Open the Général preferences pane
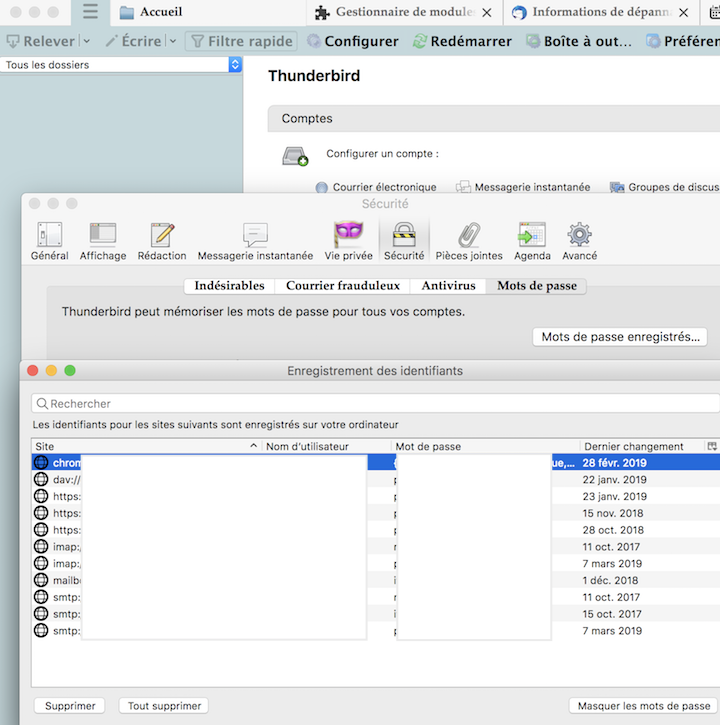The width and height of the screenshot is (720, 725). click(x=49, y=241)
